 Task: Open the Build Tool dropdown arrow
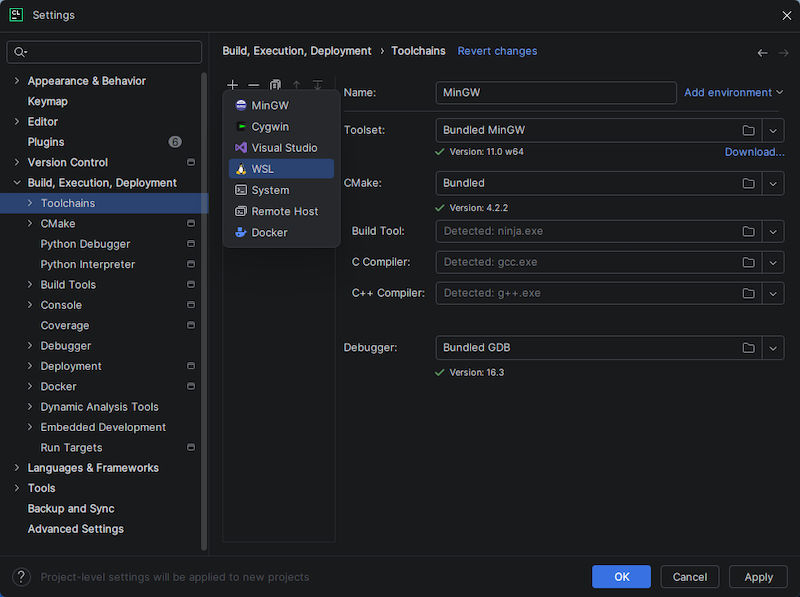[x=773, y=231]
